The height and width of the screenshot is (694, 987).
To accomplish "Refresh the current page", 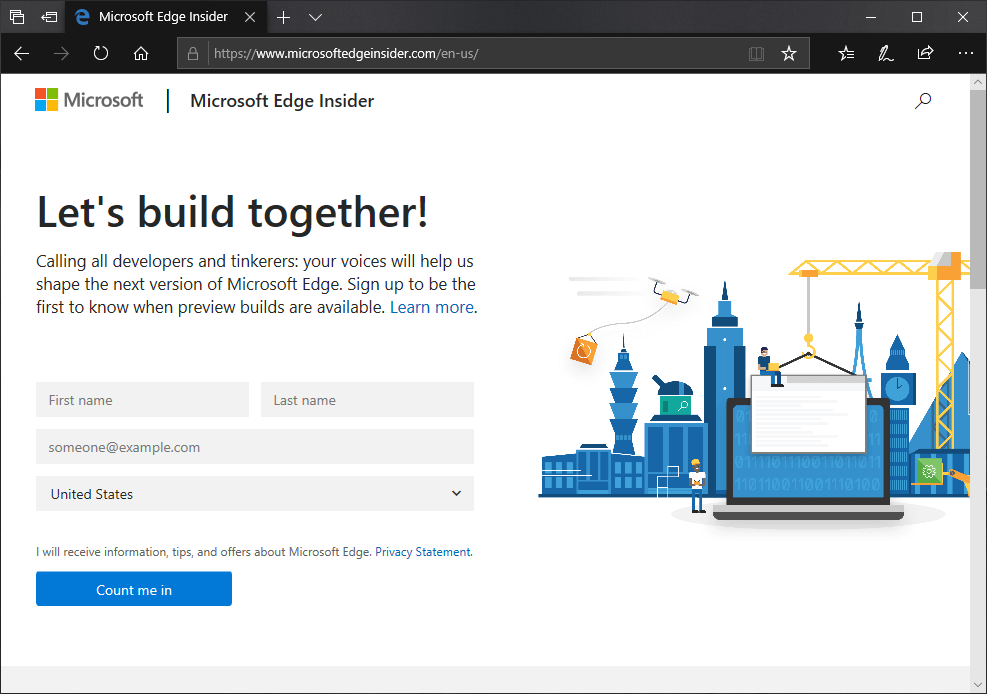I will click(x=100, y=53).
